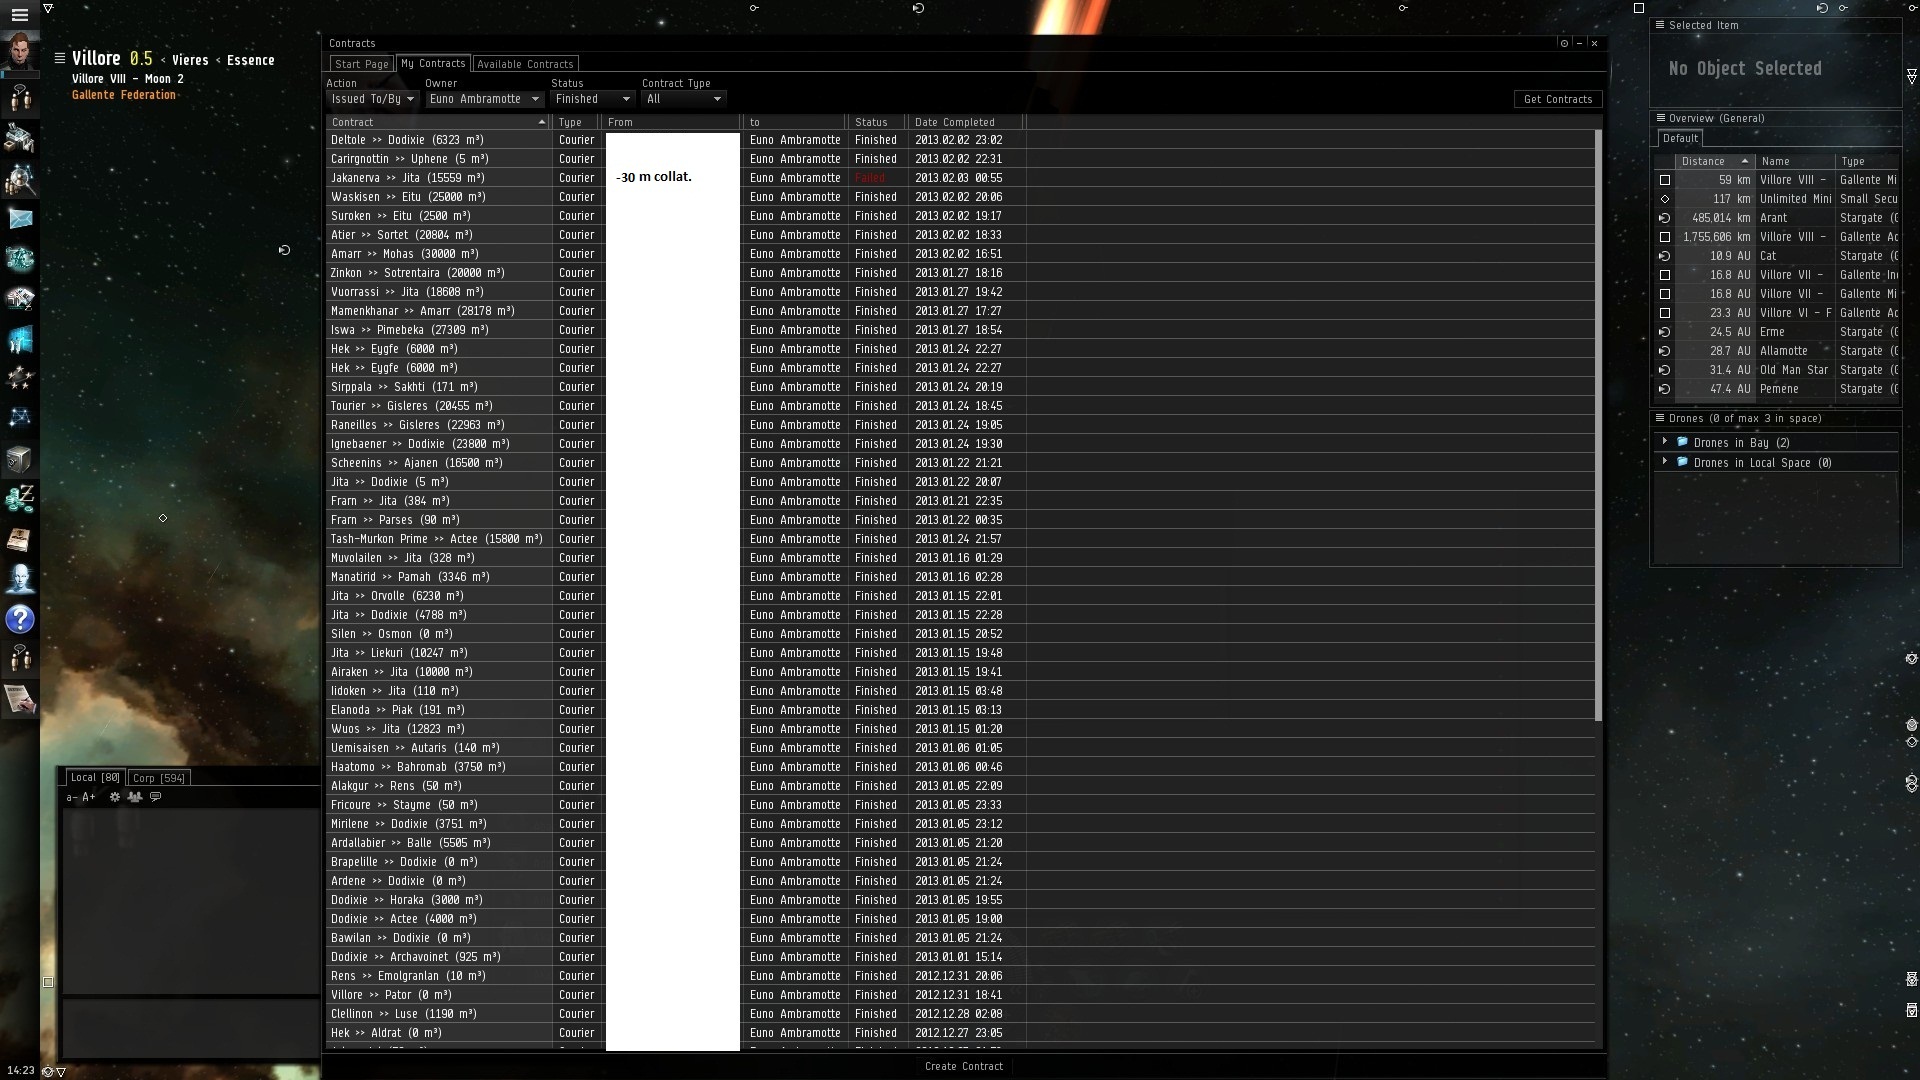The height and width of the screenshot is (1080, 1920).
Task: Open the Status Finished dropdown
Action: coord(592,99)
